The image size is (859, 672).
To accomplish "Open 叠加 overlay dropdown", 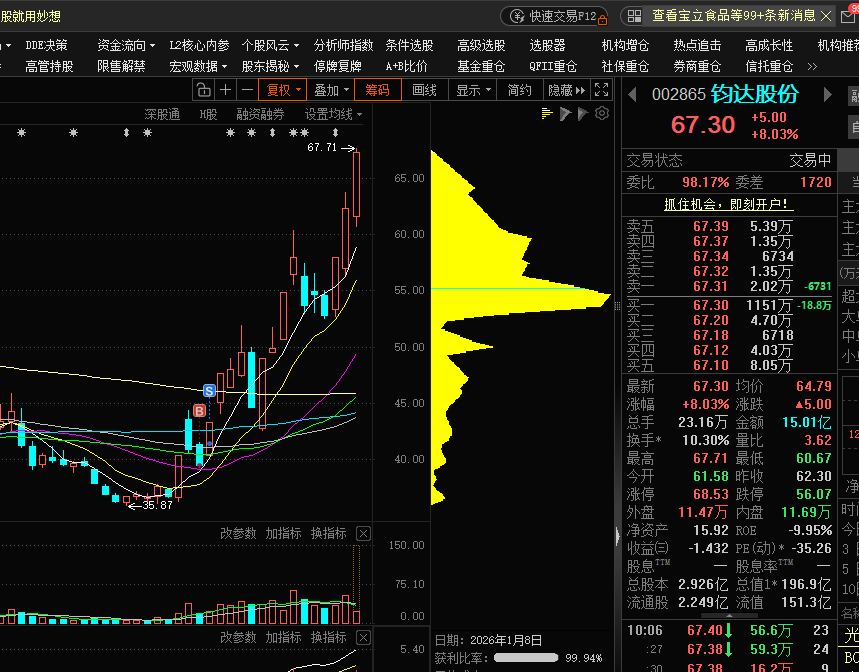I will (x=330, y=90).
